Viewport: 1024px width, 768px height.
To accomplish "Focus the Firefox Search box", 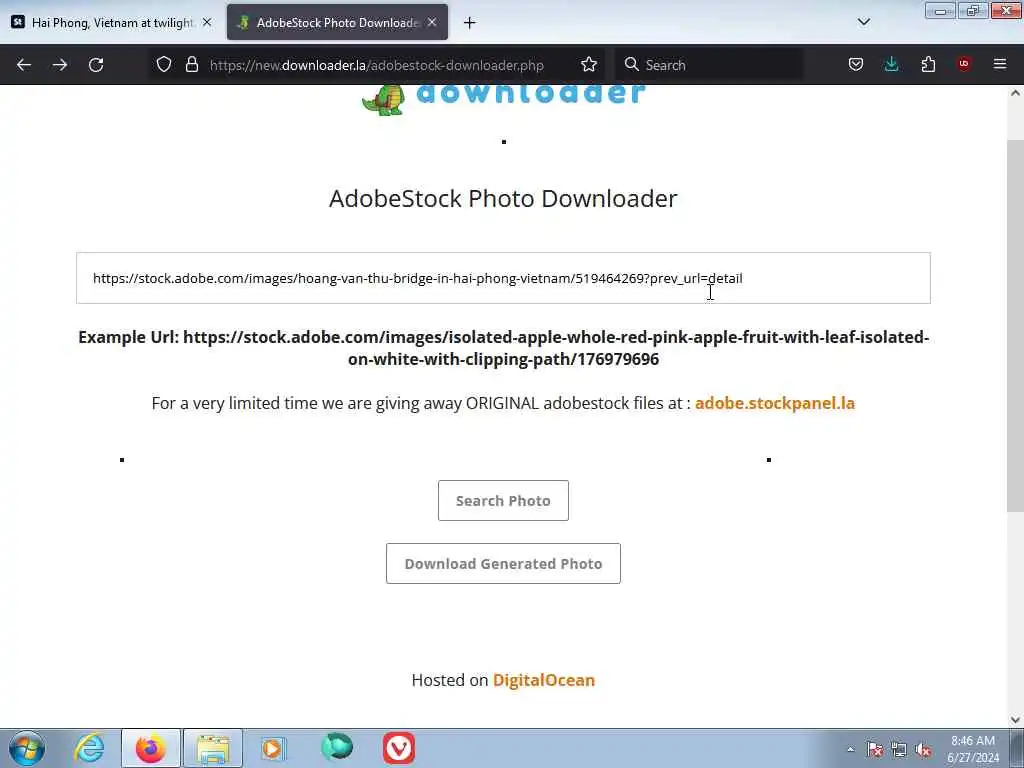I will pyautogui.click(x=710, y=65).
